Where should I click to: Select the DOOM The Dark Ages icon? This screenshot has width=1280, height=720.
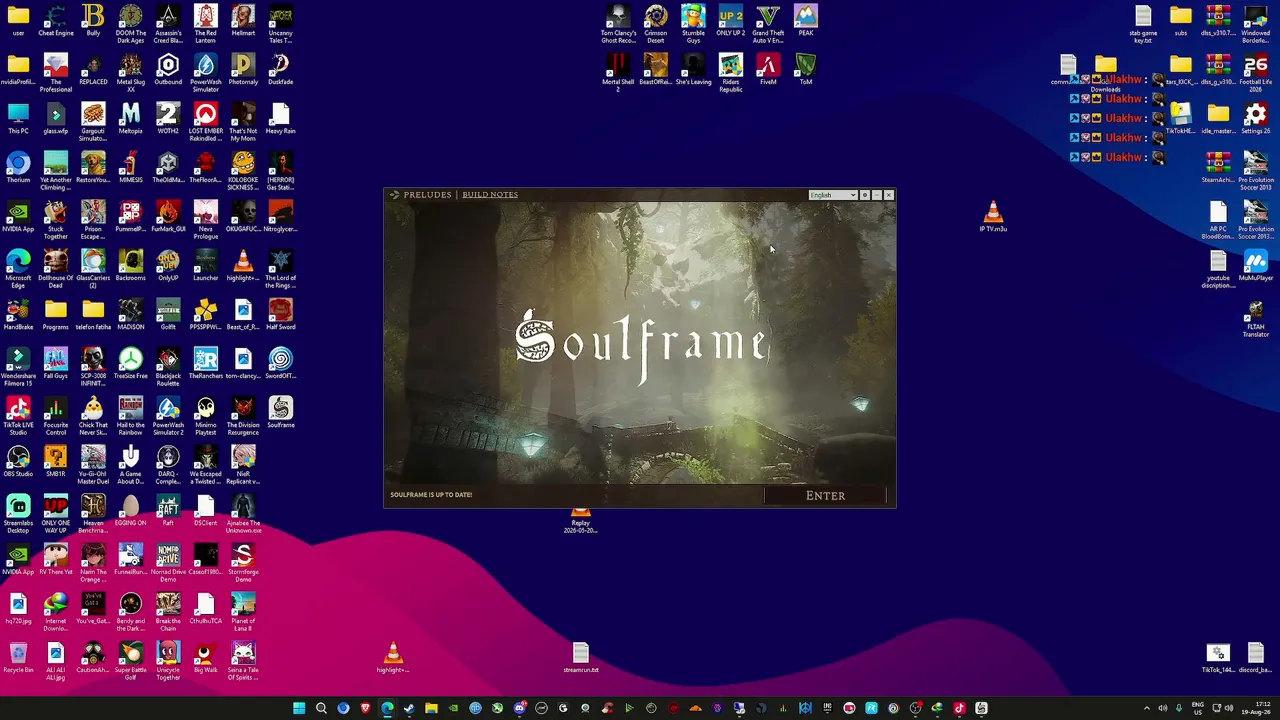click(131, 21)
